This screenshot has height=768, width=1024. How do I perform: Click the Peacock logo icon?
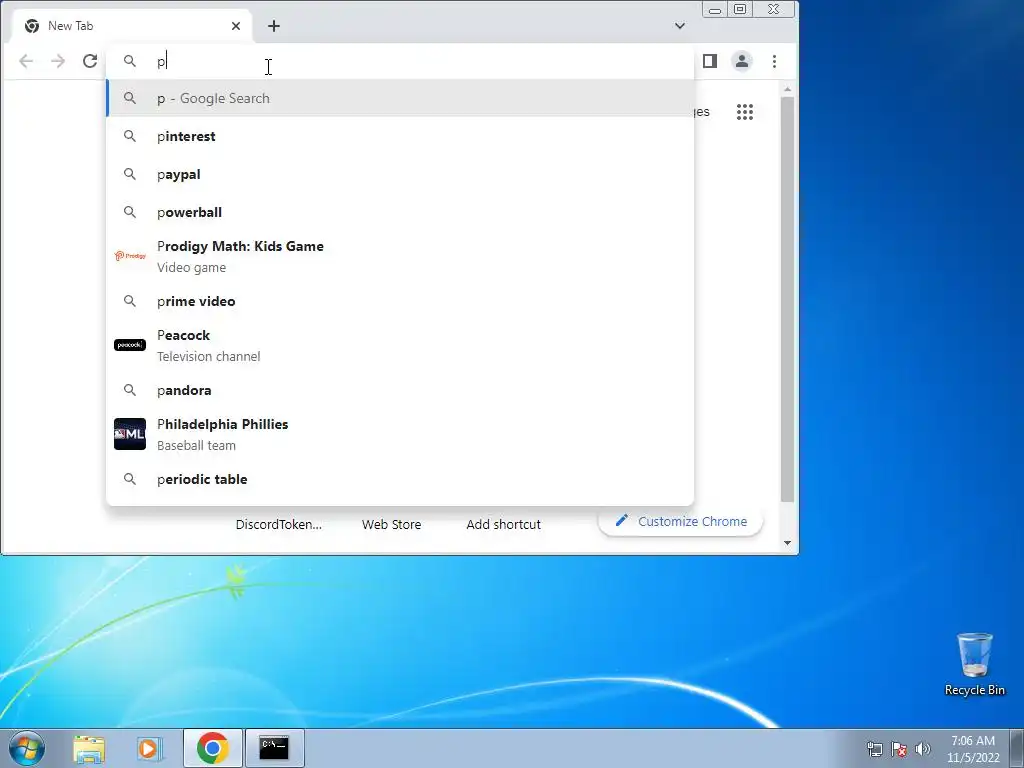[x=130, y=345]
